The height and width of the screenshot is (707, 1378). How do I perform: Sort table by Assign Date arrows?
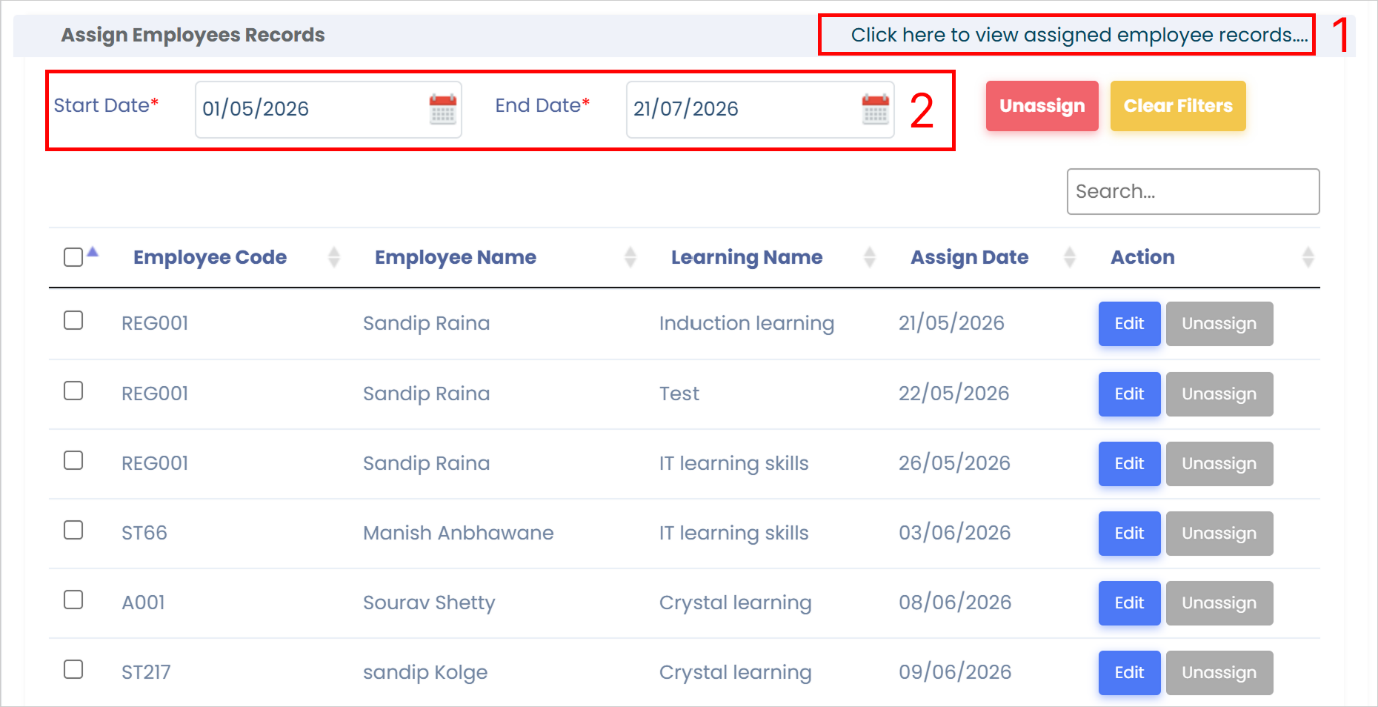(1069, 258)
